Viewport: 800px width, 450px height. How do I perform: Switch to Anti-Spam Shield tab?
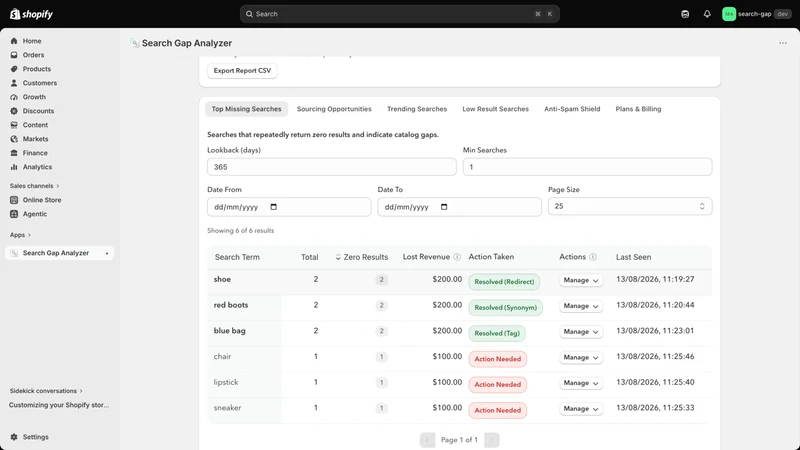(572, 109)
